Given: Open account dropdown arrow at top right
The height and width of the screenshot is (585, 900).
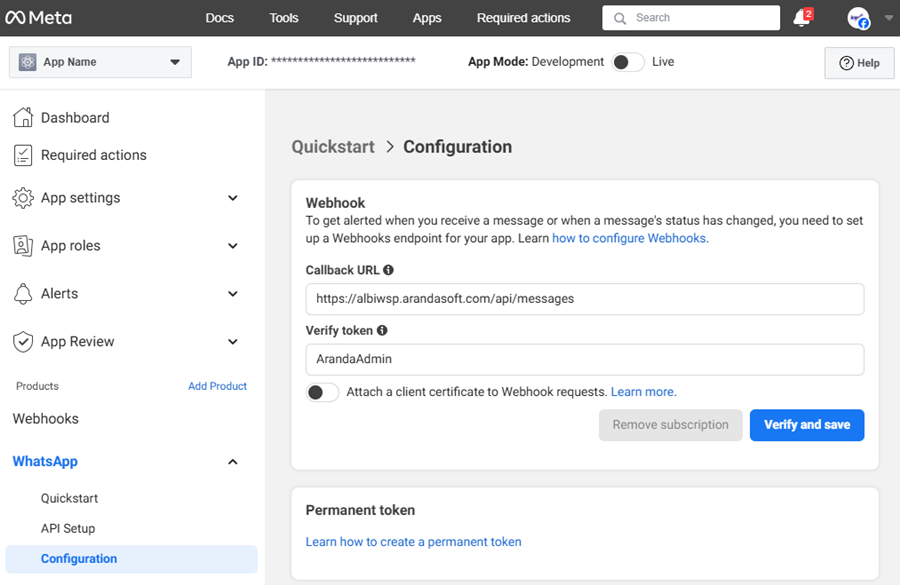Looking at the screenshot, I should (889, 18).
